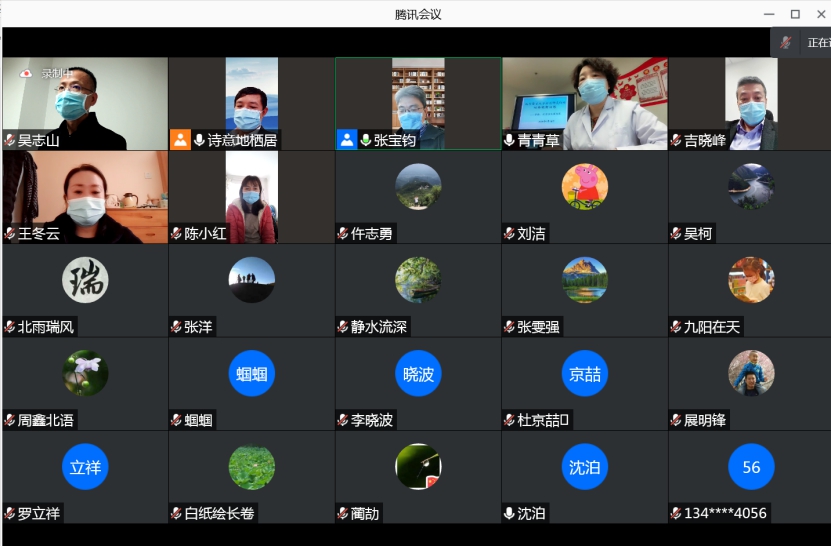Click the muted mic icon beside 罗立祥

[10, 514]
